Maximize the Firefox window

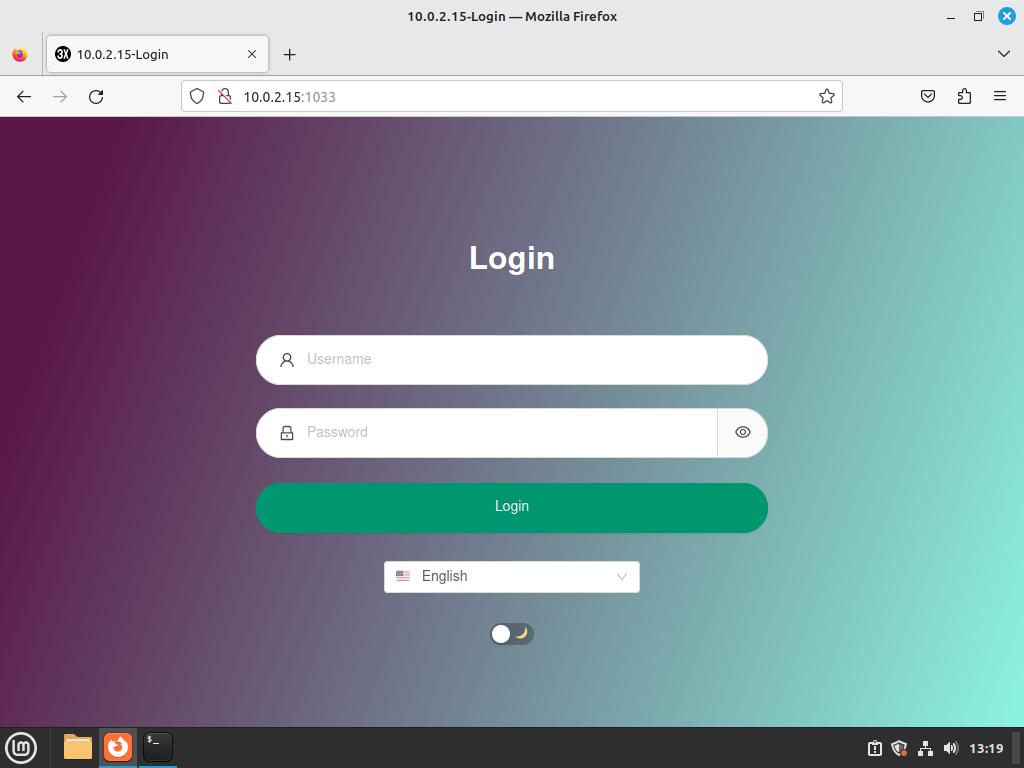click(x=978, y=16)
